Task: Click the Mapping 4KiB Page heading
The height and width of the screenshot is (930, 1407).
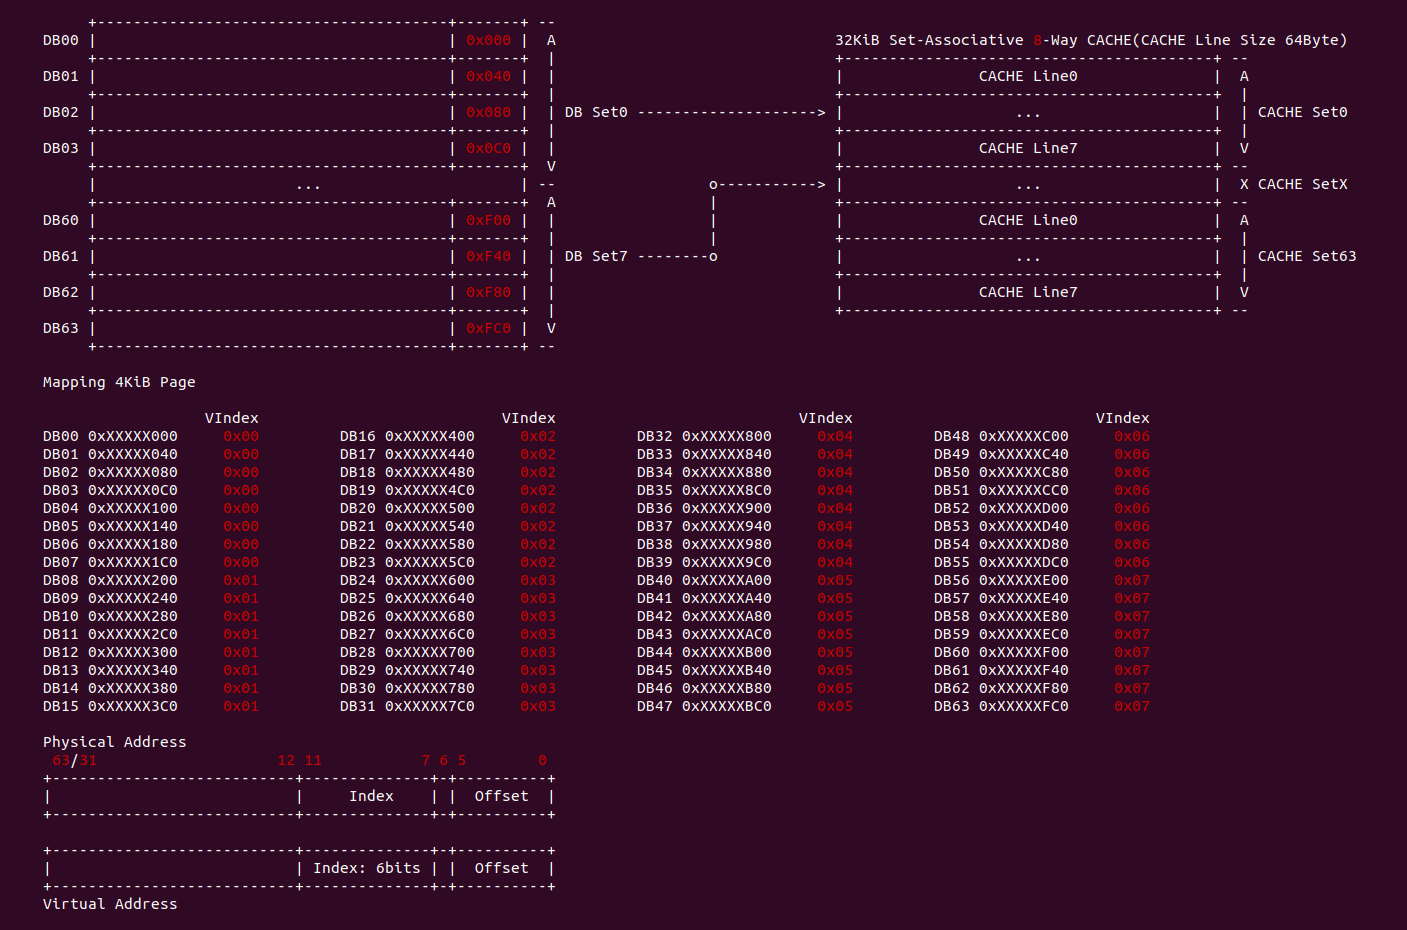Action: 119,383
